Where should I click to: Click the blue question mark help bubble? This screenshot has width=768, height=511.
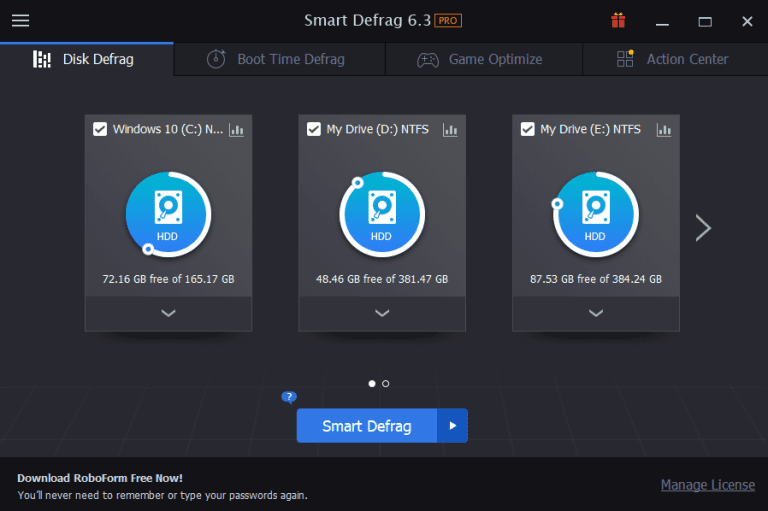(289, 397)
